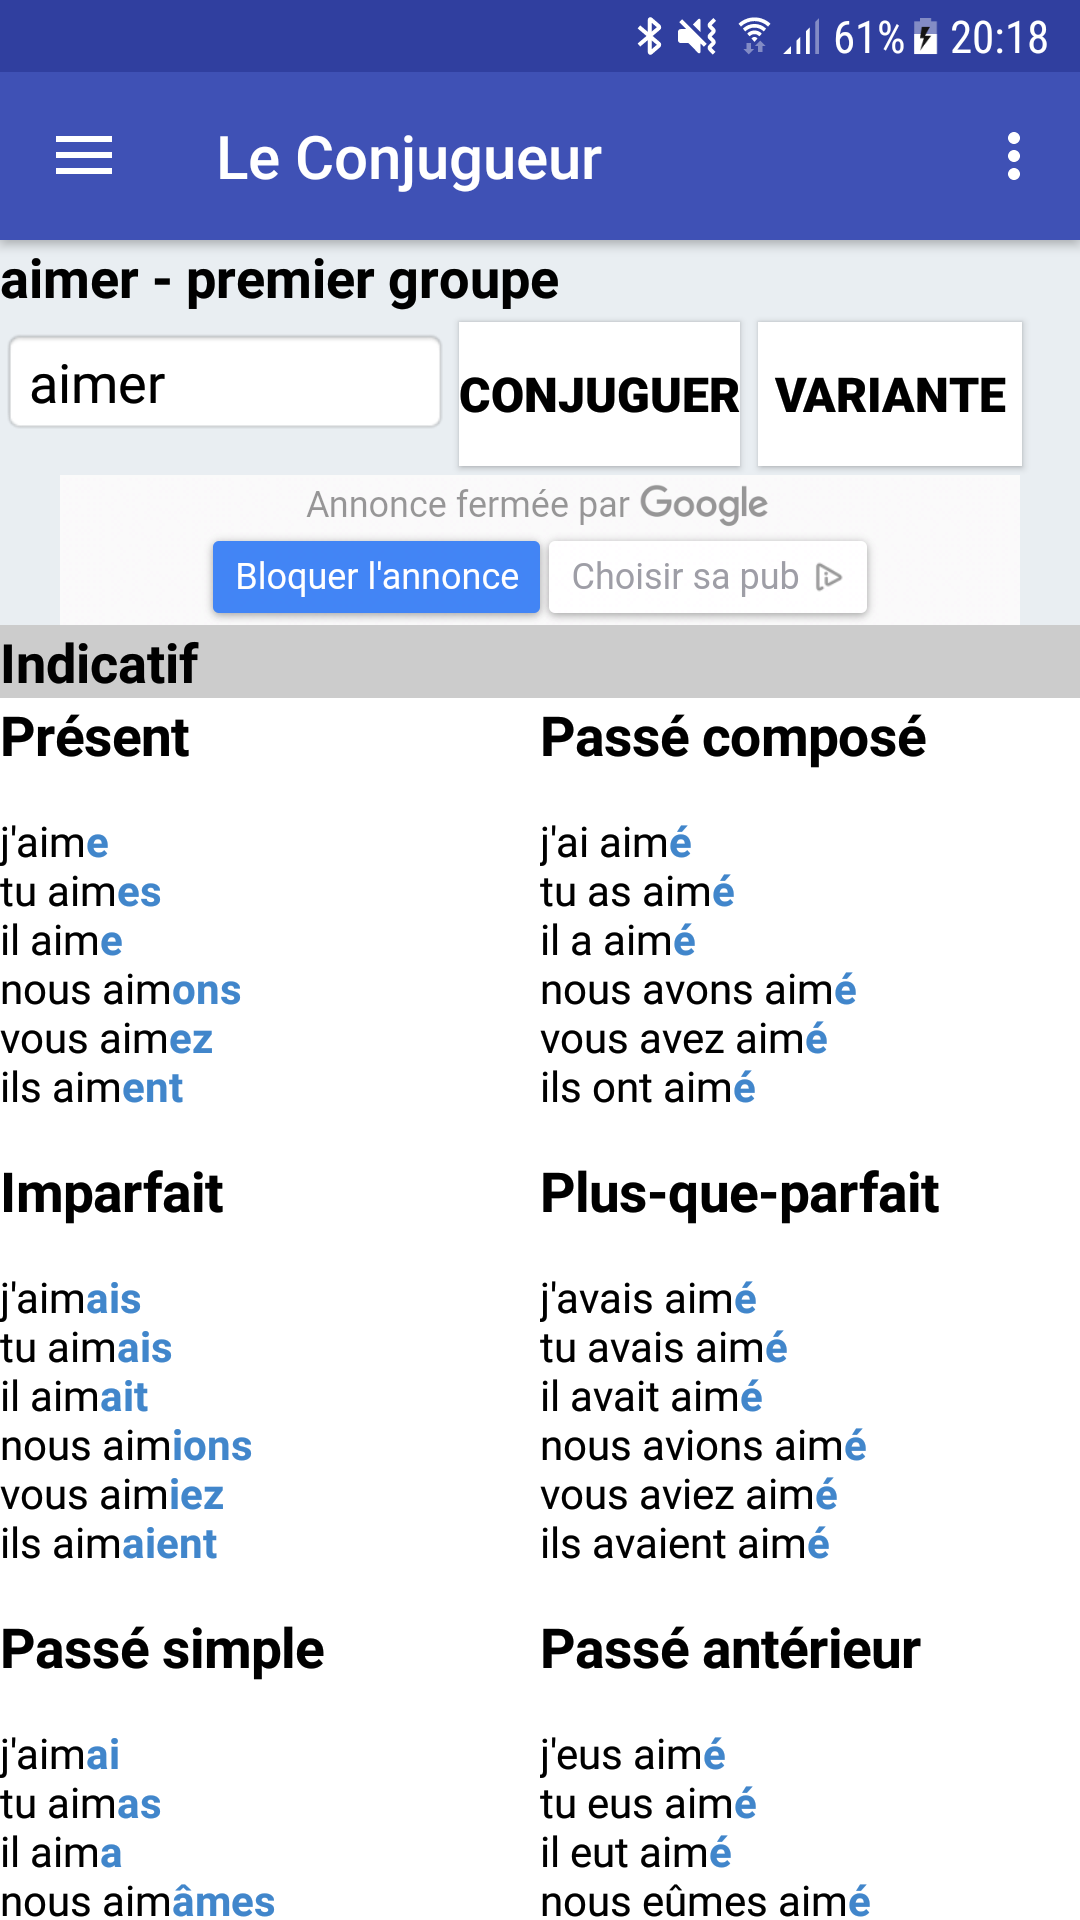The width and height of the screenshot is (1080, 1920).
Task: Tap the cell signal strength icon
Action: click(x=802, y=37)
